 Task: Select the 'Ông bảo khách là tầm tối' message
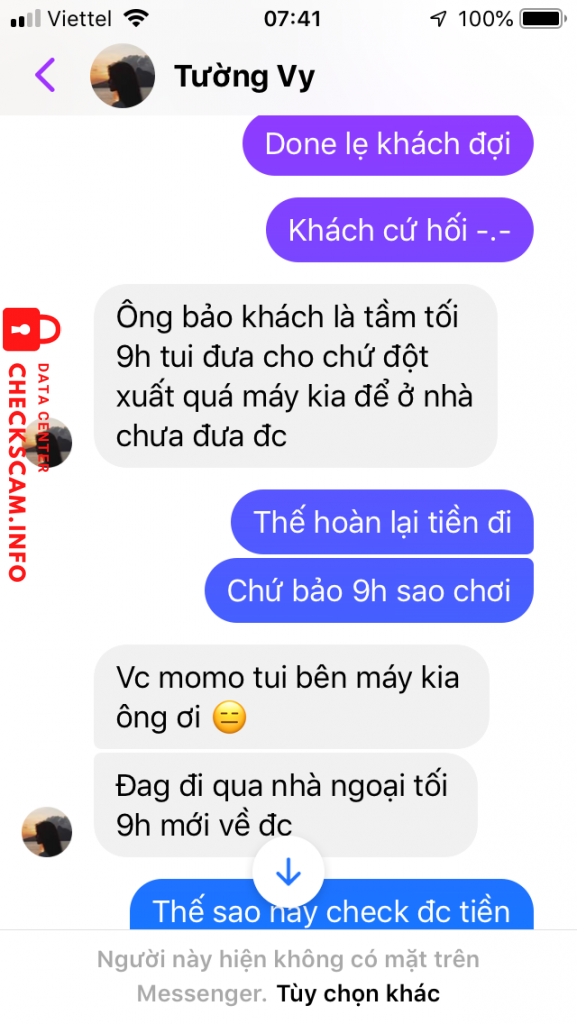coord(295,376)
